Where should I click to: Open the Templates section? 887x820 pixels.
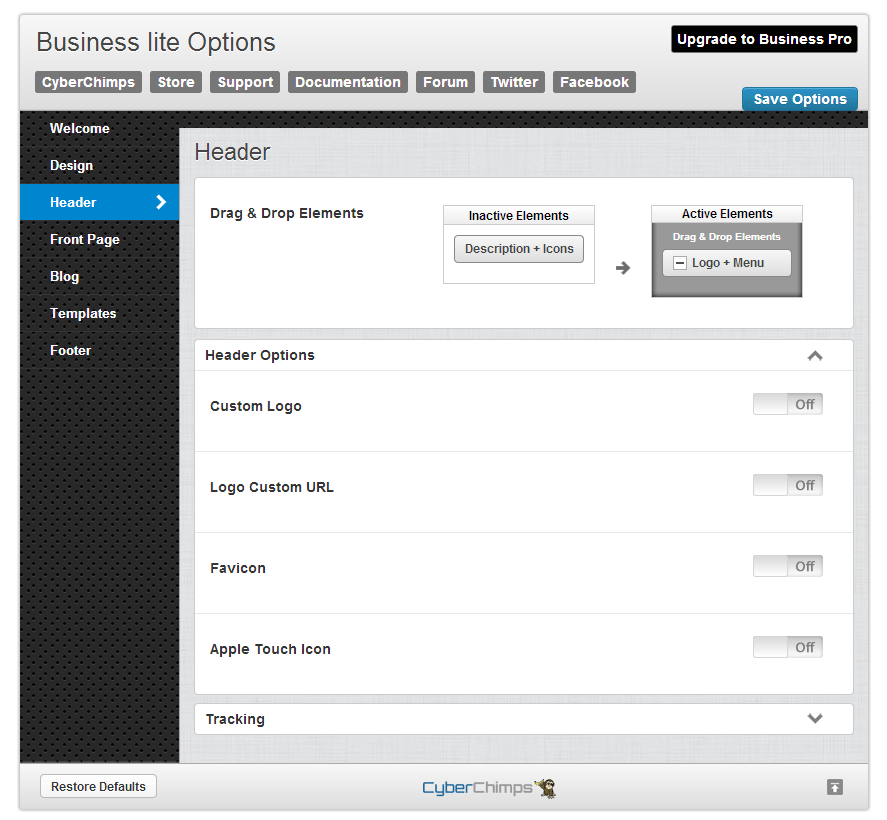pyautogui.click(x=100, y=313)
